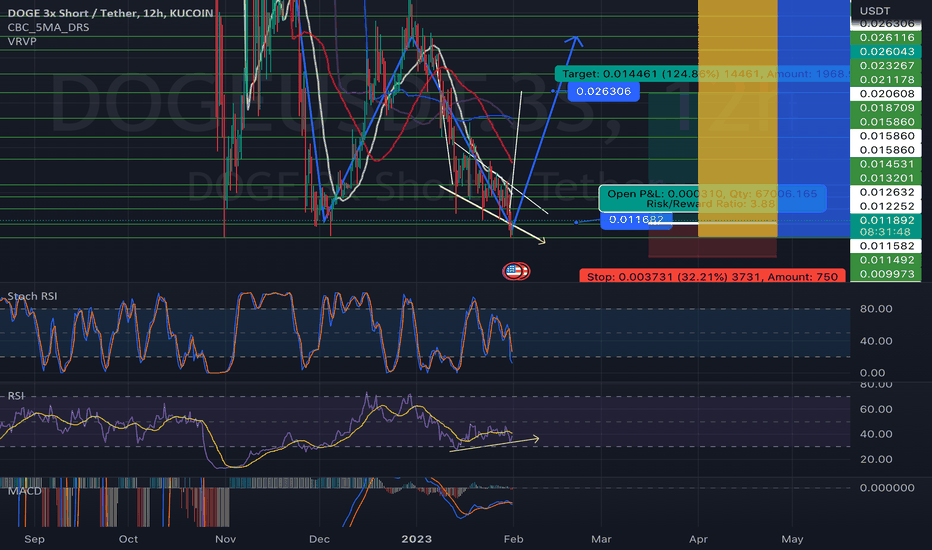Click the MACD 0.000000 scale value
The image size is (932, 550).
tap(887, 488)
